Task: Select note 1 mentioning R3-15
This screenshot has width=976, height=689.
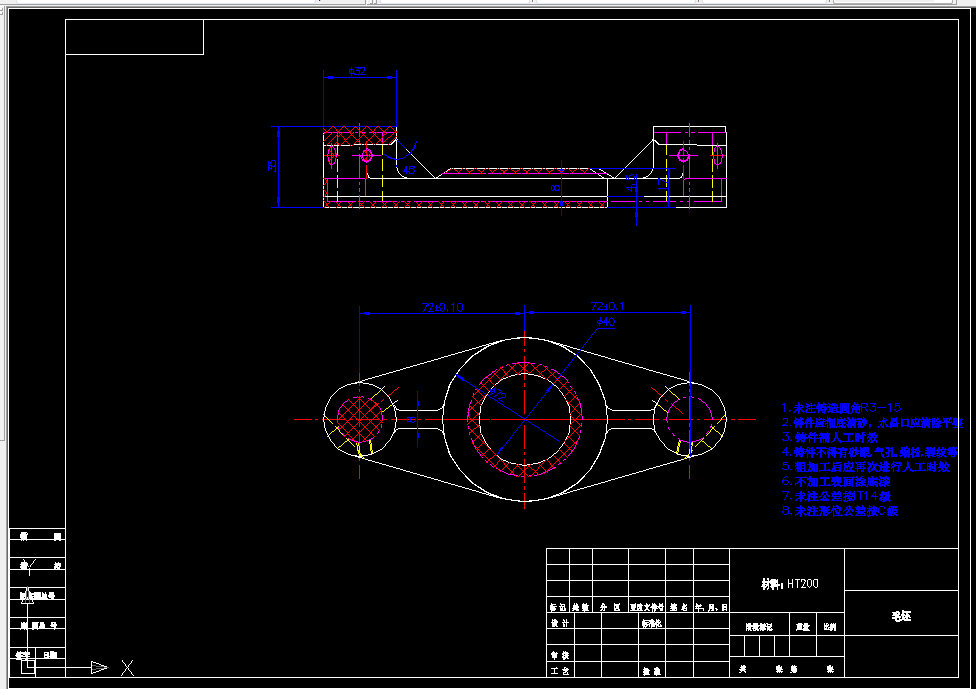Action: (x=842, y=408)
